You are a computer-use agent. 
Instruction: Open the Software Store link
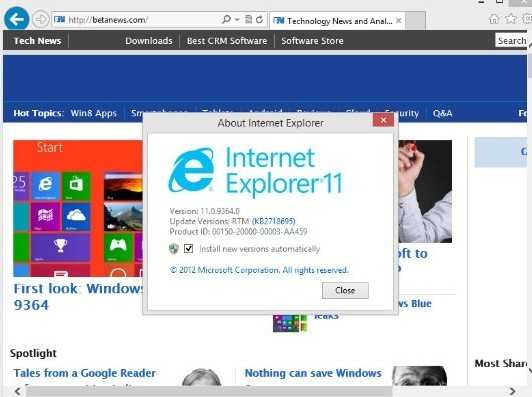click(312, 41)
